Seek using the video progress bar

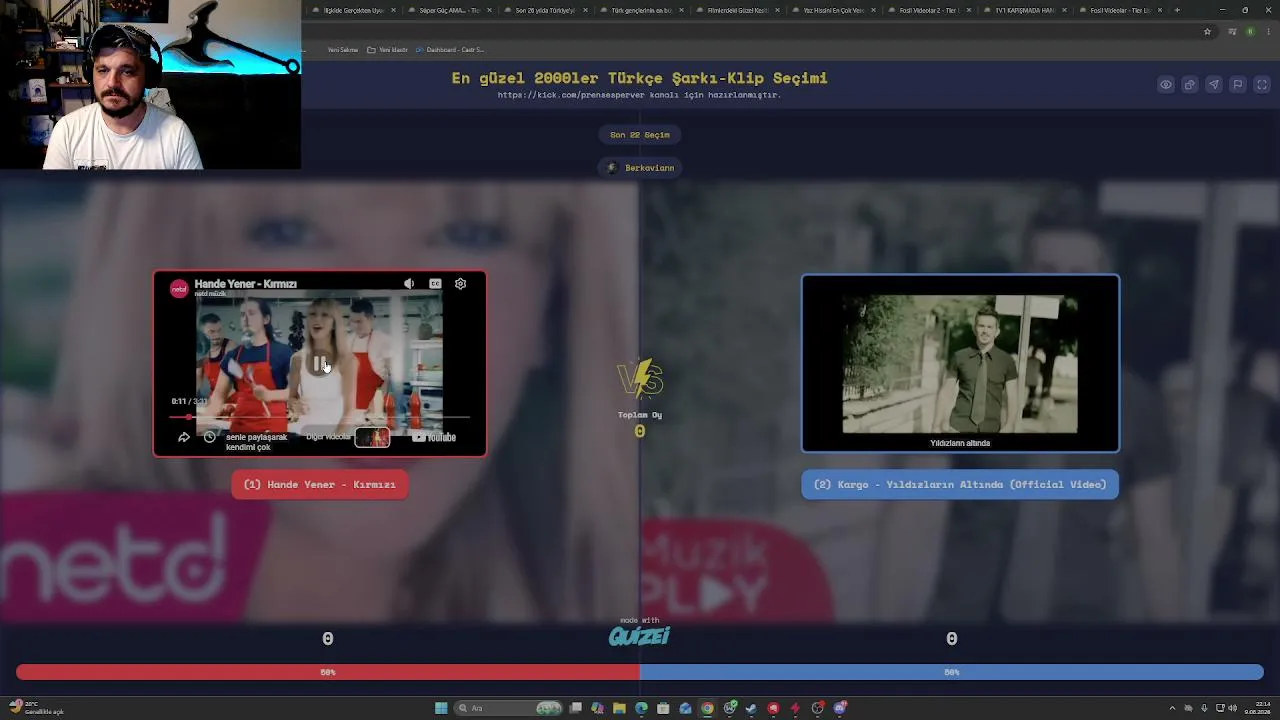[320, 416]
